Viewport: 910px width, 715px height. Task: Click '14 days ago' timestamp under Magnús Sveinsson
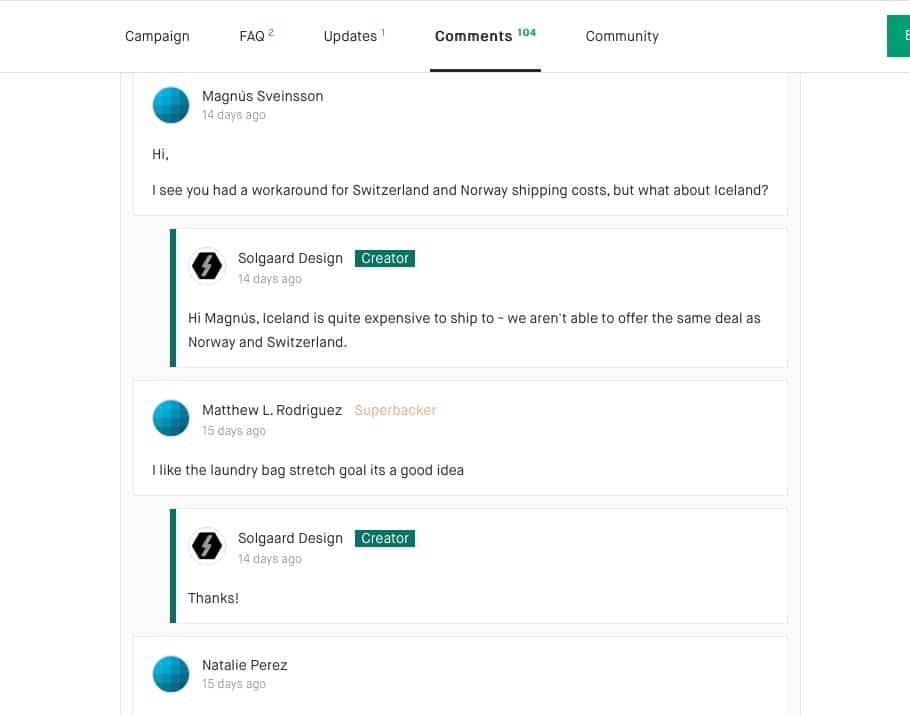click(x=234, y=115)
